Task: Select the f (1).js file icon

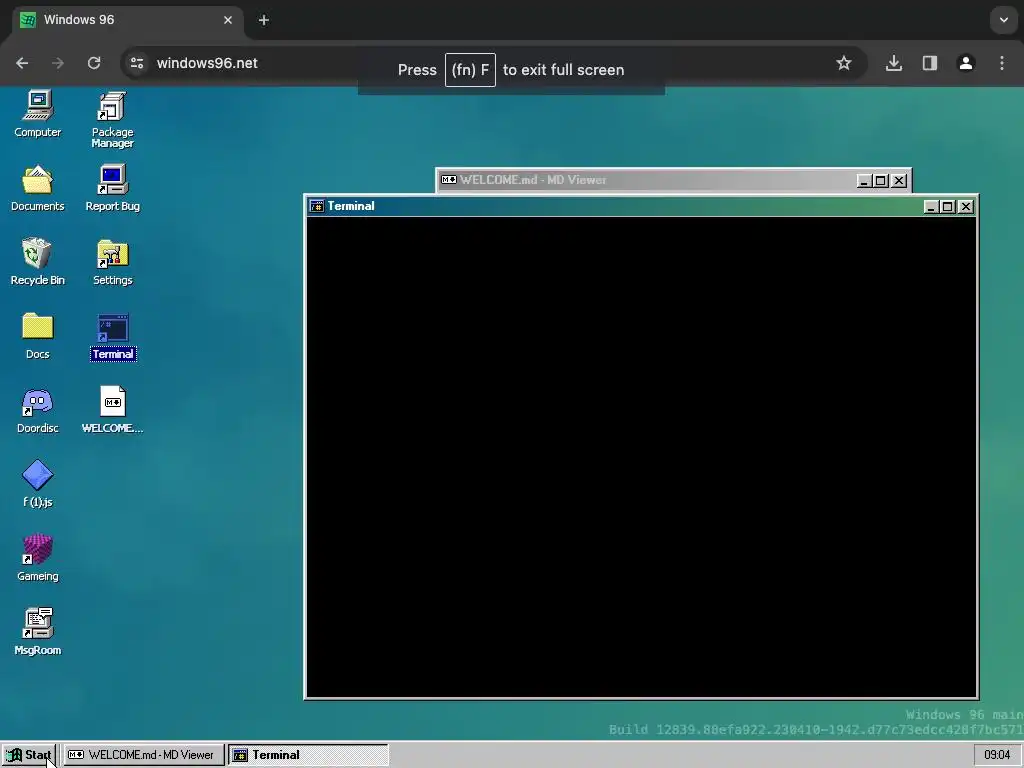Action: pyautogui.click(x=37, y=484)
